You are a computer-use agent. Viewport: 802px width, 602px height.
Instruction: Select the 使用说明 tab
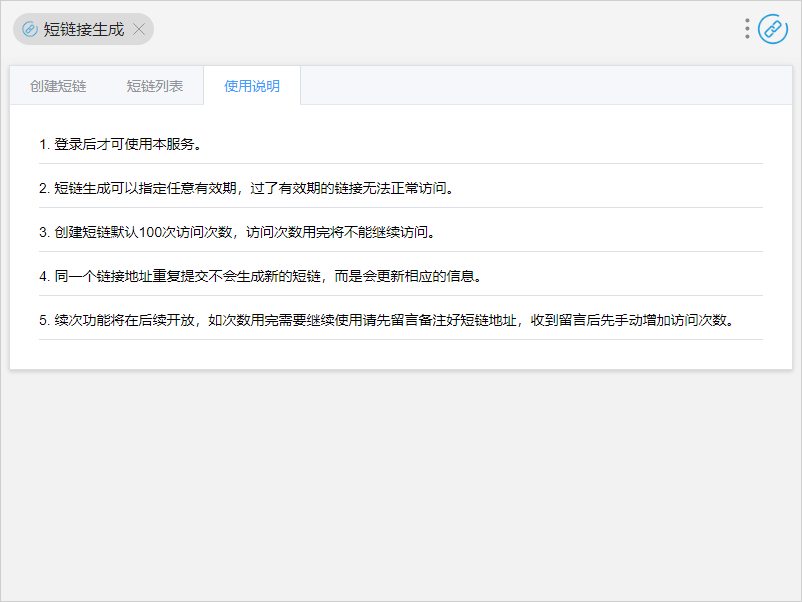click(x=252, y=86)
